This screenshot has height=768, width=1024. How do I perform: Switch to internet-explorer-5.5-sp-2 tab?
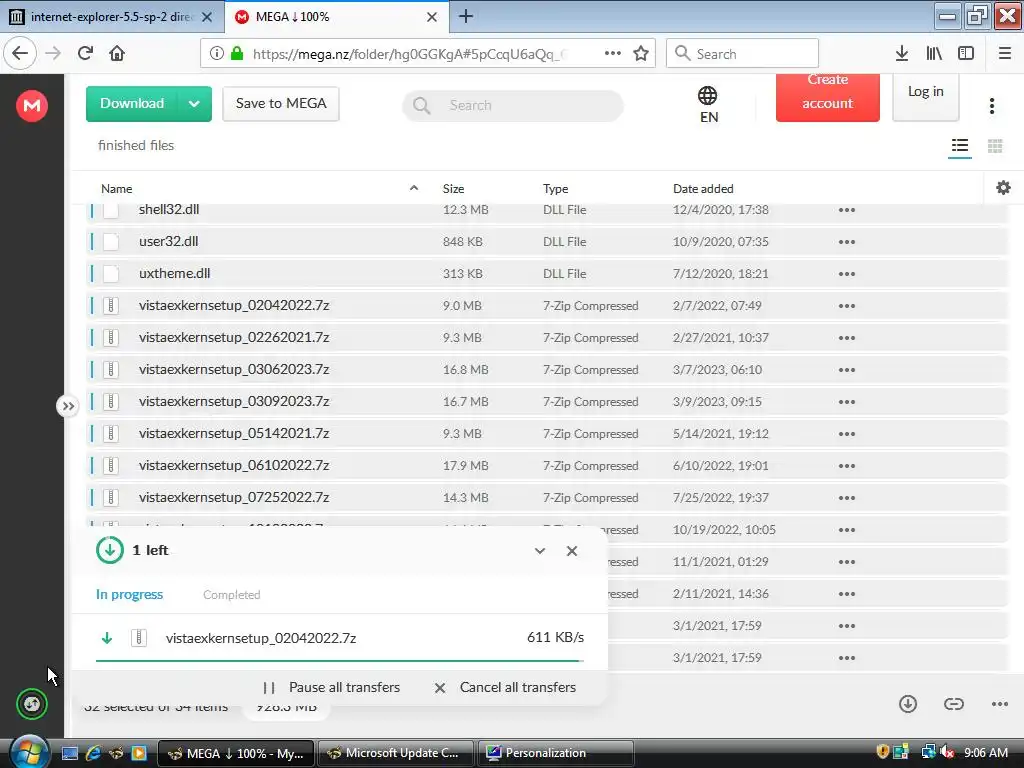(x=111, y=17)
